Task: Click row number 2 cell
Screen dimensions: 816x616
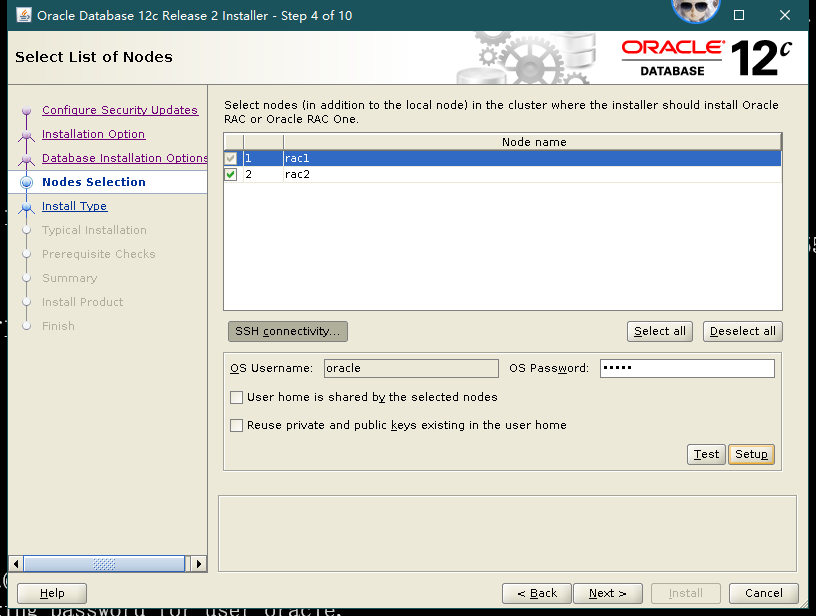Action: point(263,174)
